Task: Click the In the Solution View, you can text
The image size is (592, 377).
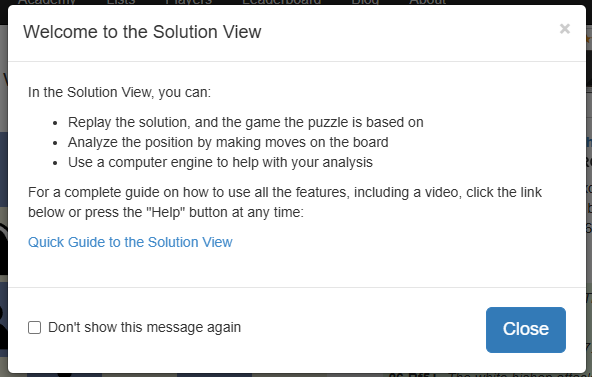Action: [x=119, y=92]
